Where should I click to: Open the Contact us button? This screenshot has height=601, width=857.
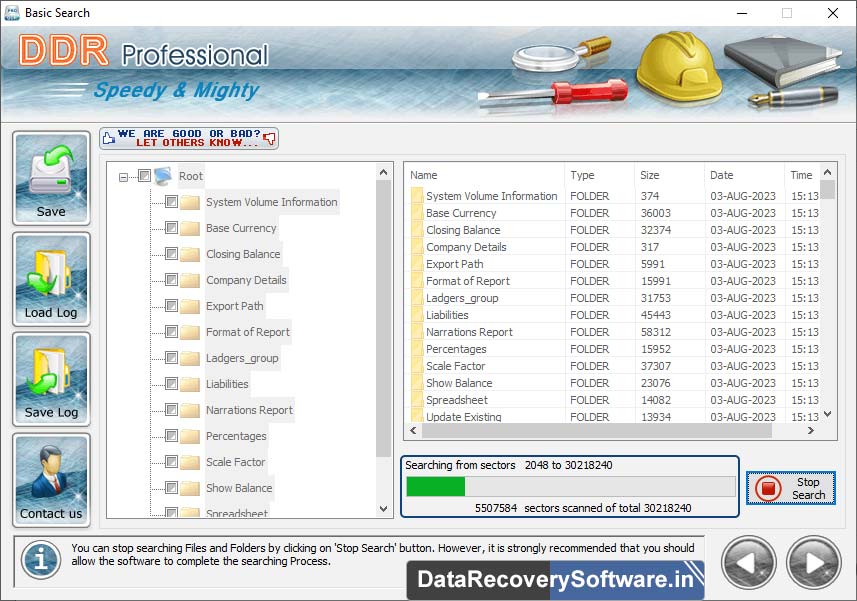[x=51, y=480]
